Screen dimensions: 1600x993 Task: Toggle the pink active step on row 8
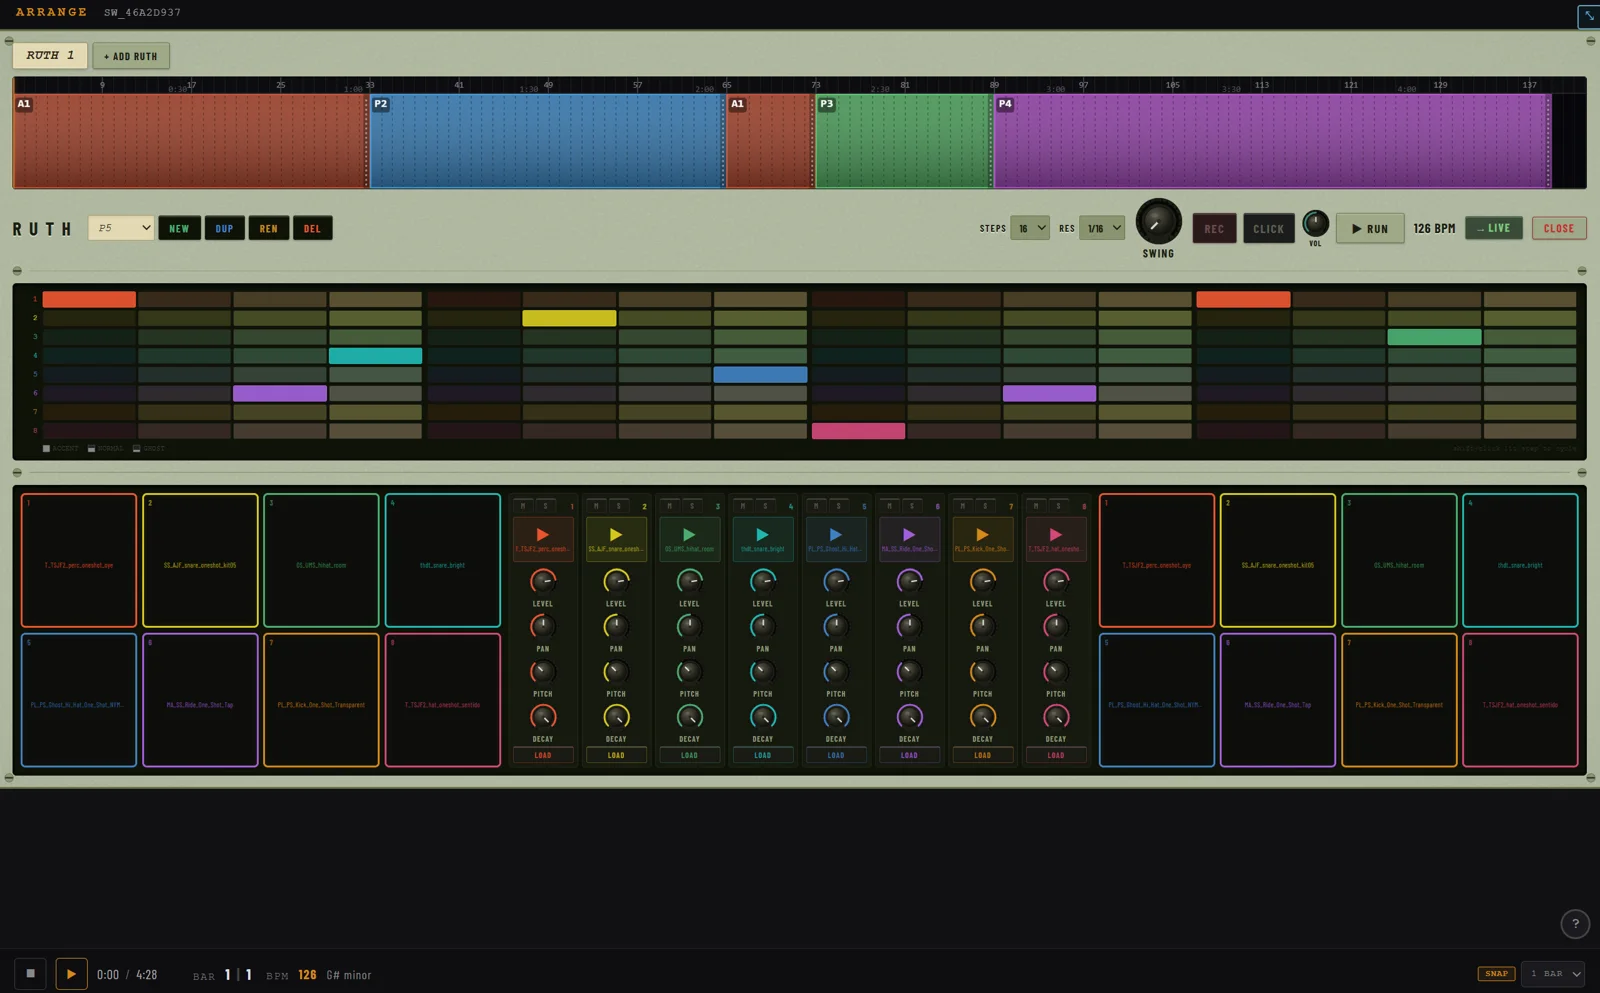858,431
